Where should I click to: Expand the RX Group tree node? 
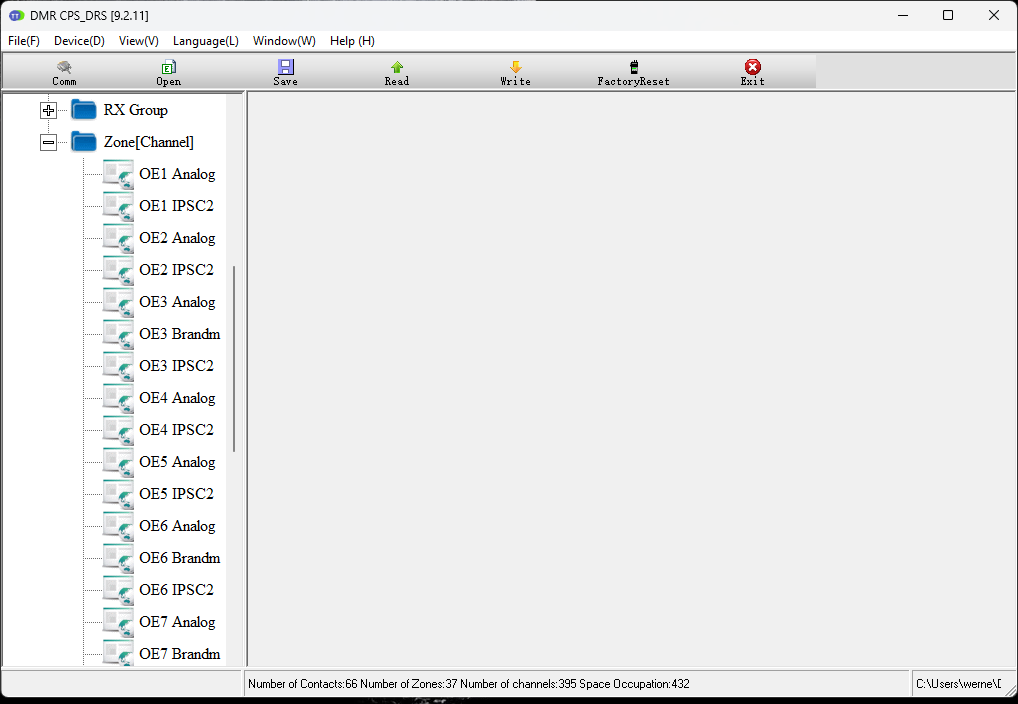48,110
